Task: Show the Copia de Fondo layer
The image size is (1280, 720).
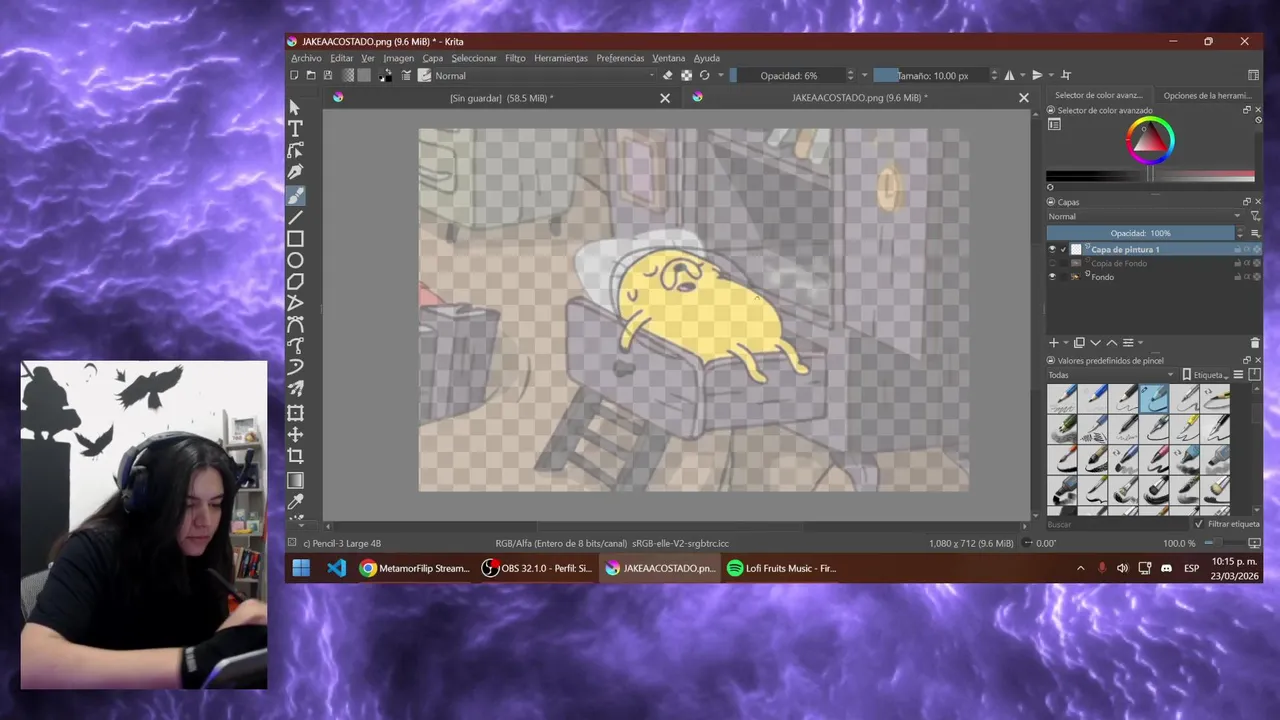Action: point(1052,263)
